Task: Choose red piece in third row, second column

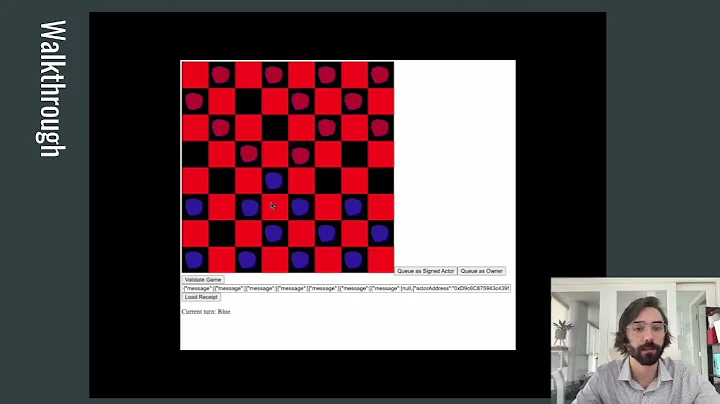Action: point(221,128)
